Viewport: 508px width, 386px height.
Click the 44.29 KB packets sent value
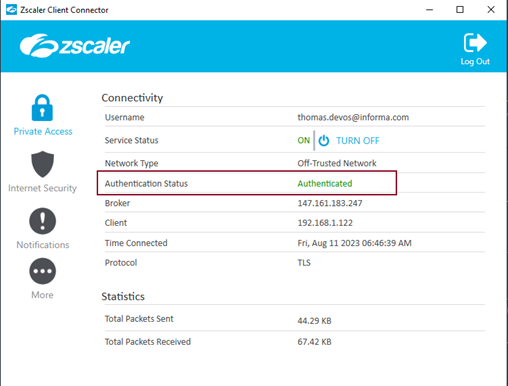[x=314, y=321]
